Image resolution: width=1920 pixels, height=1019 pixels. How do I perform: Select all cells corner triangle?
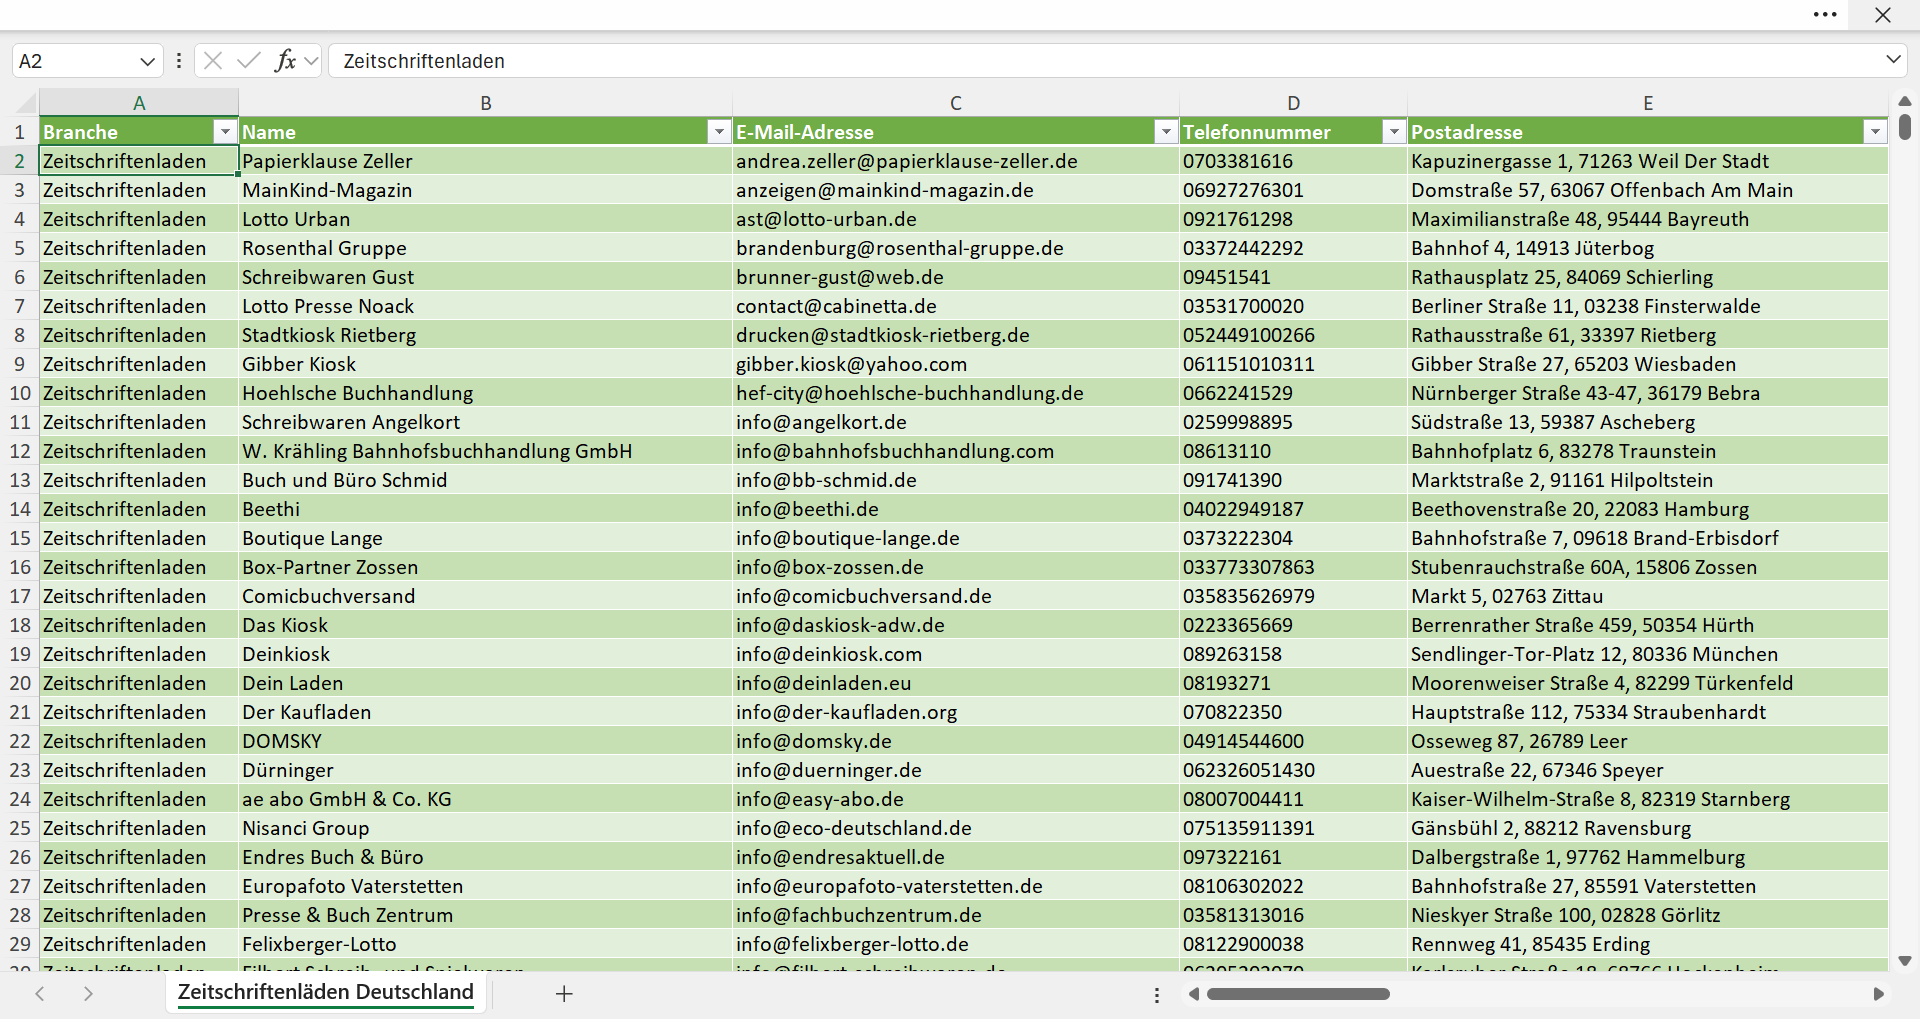click(x=24, y=102)
